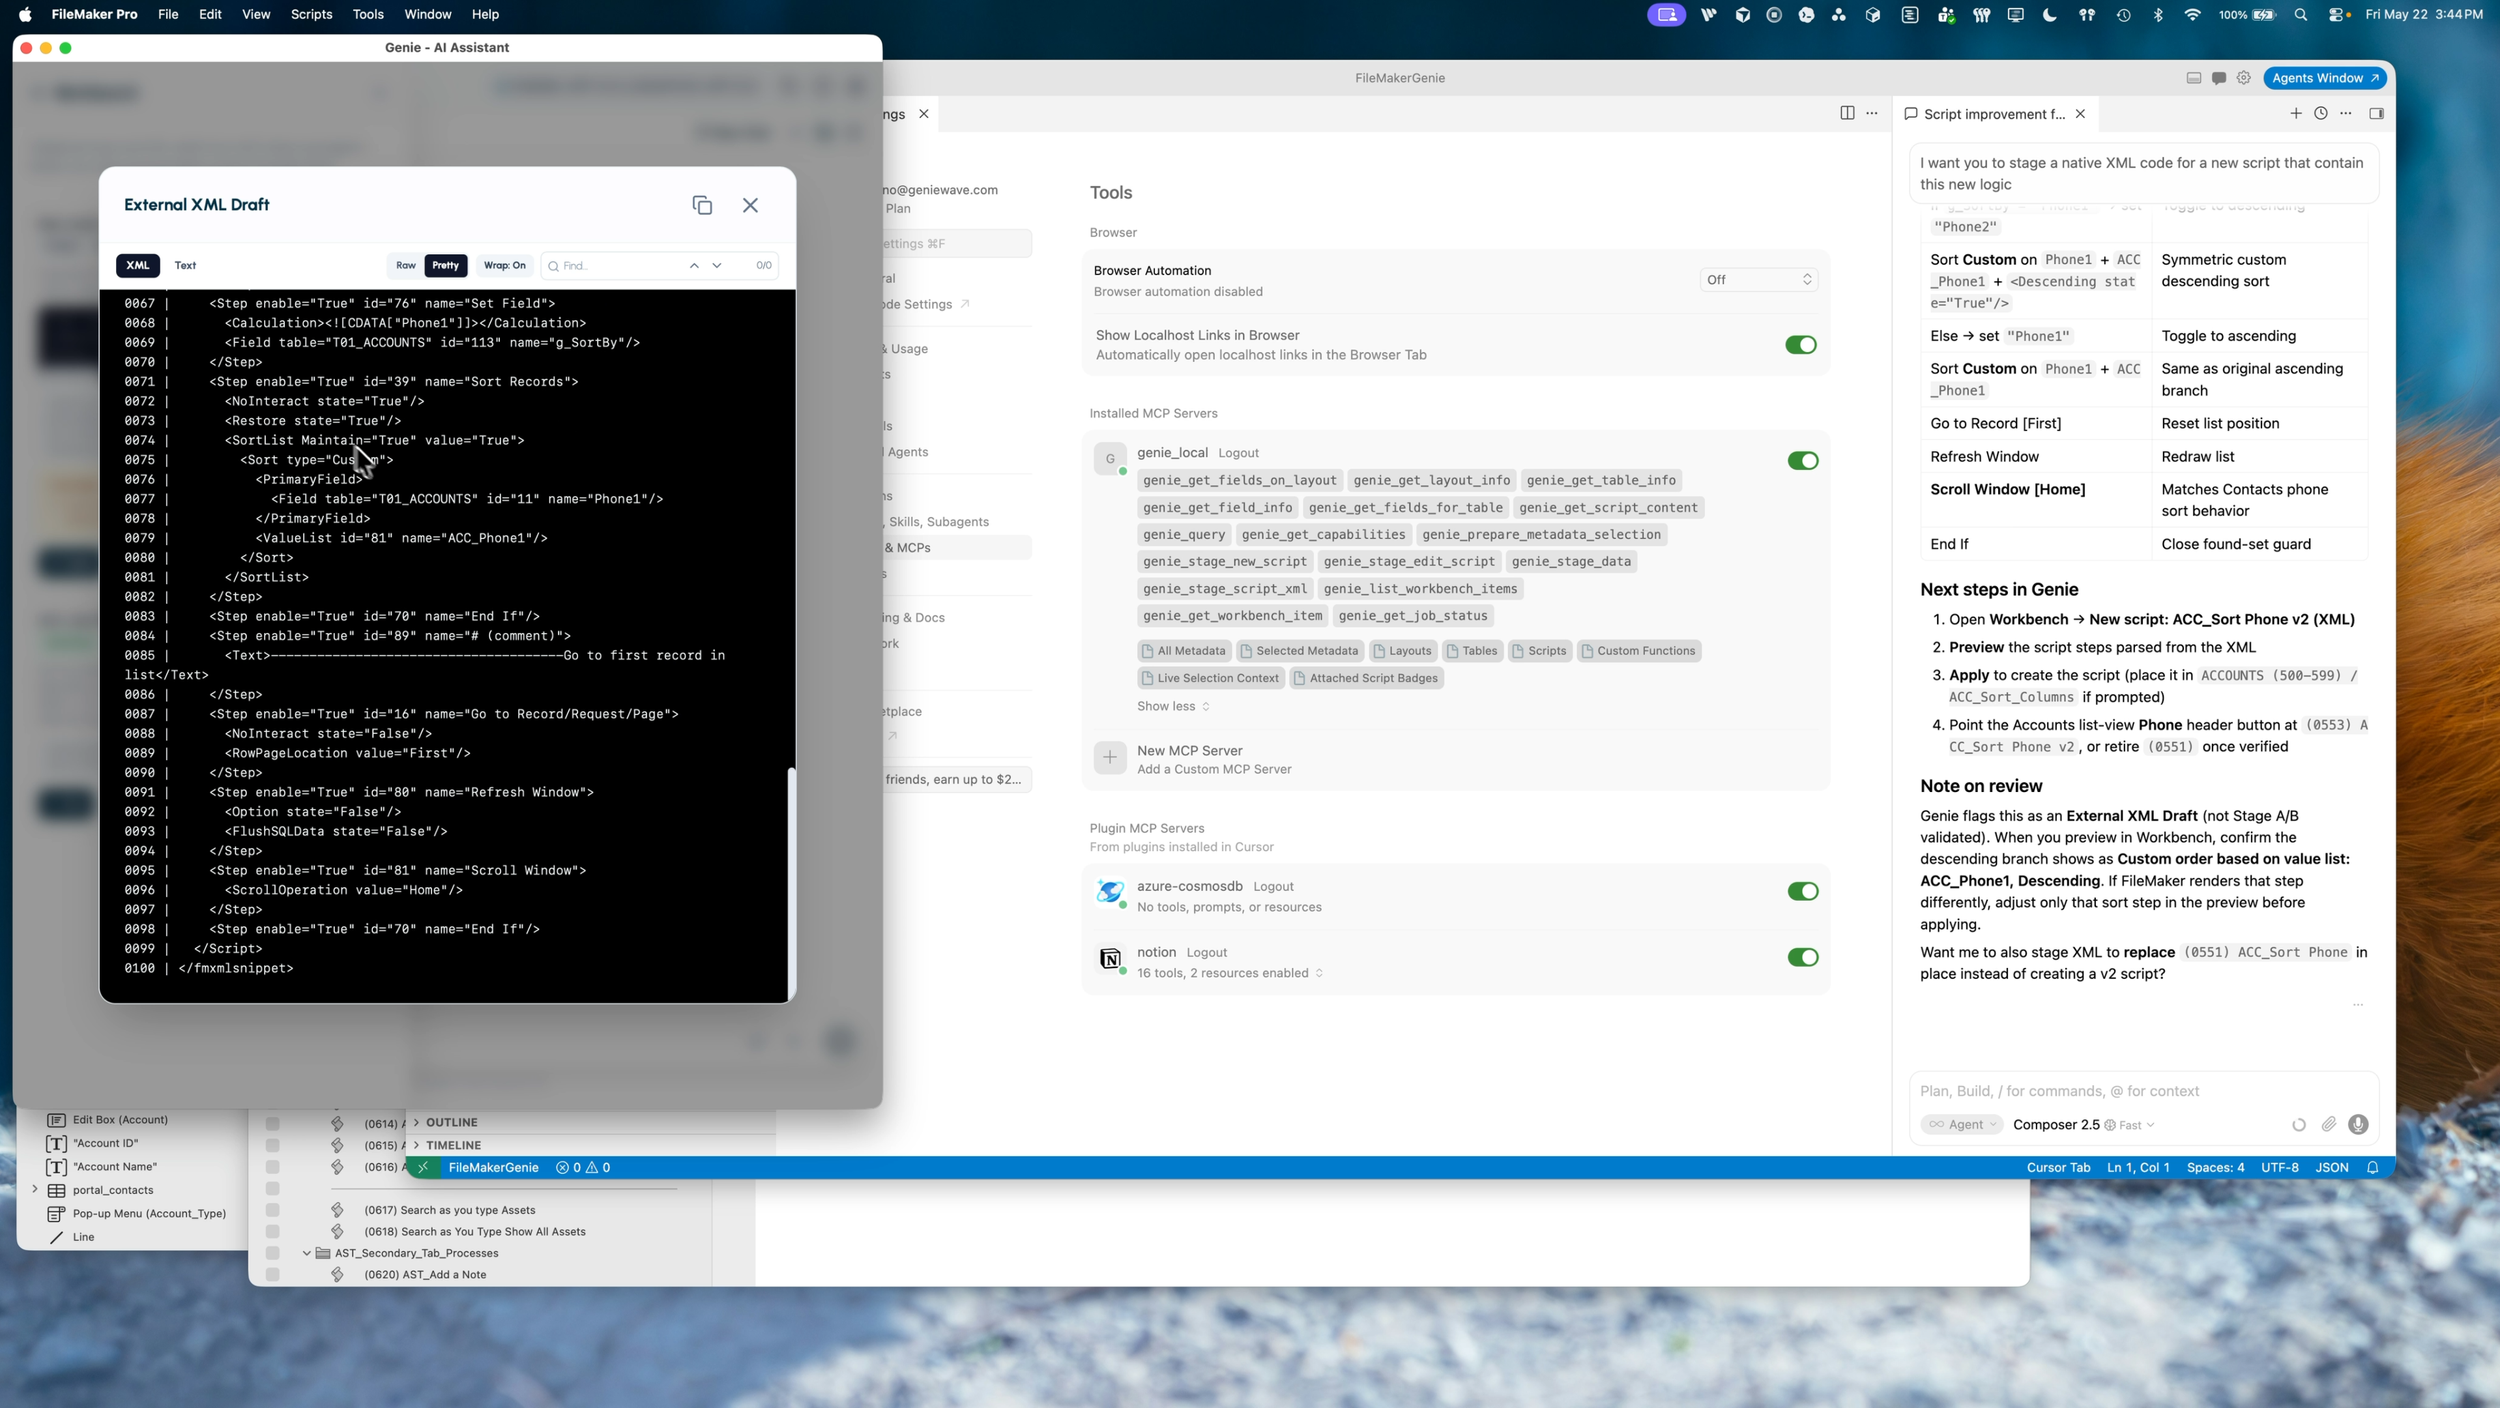
Task: Attach a file with paperclip icon
Action: click(2328, 1125)
